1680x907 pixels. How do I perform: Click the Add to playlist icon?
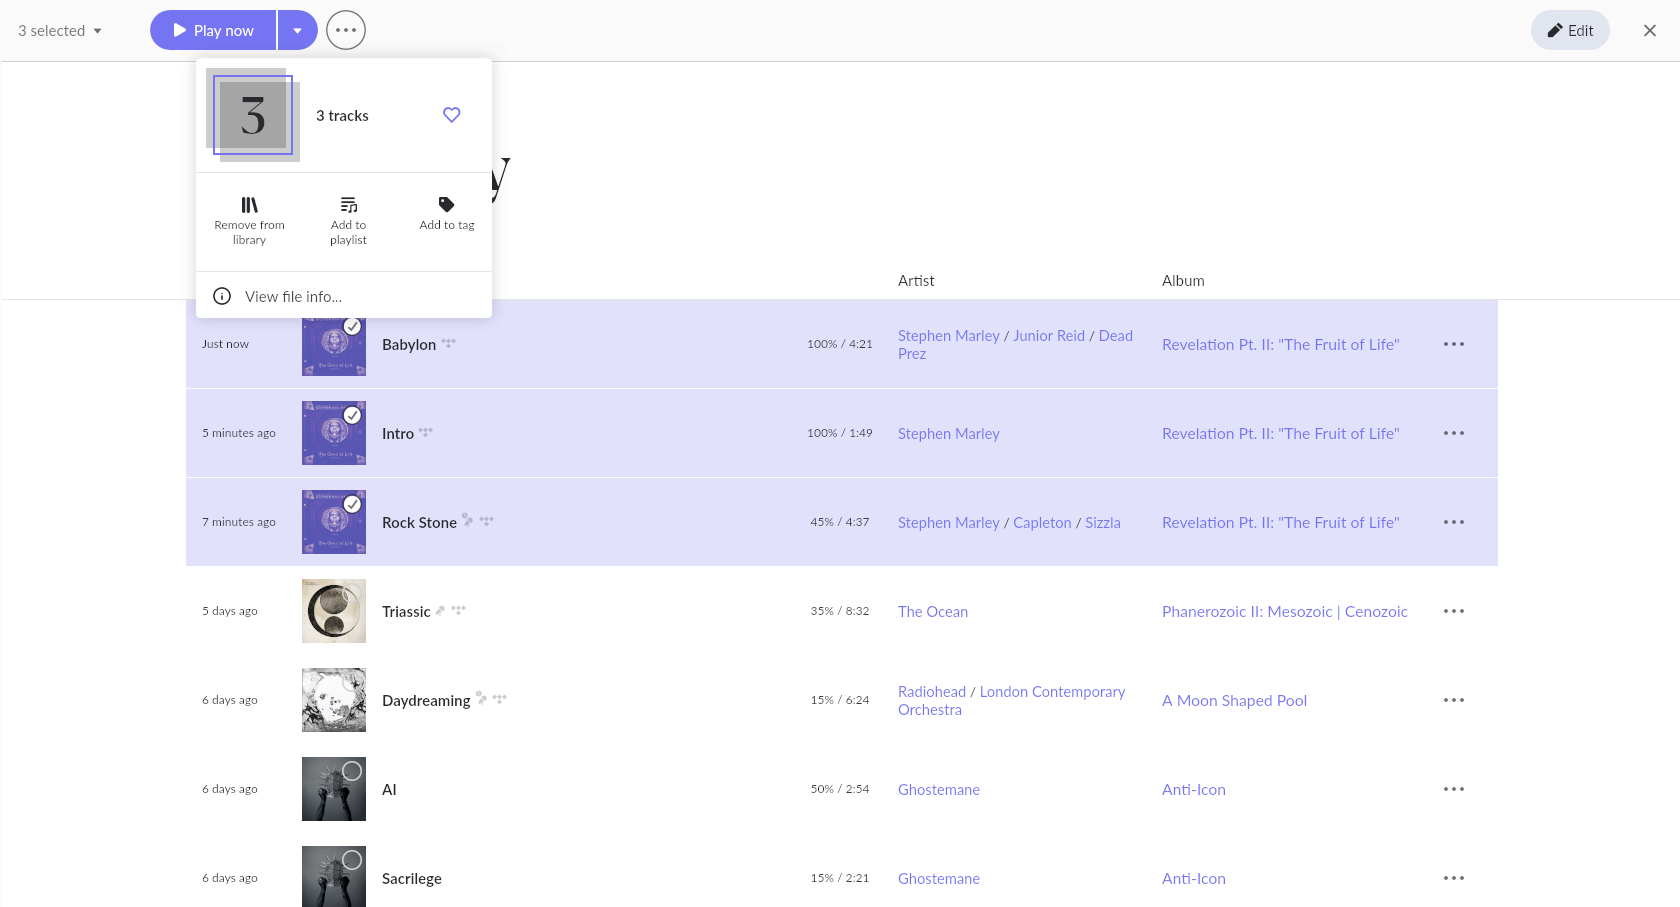point(348,205)
